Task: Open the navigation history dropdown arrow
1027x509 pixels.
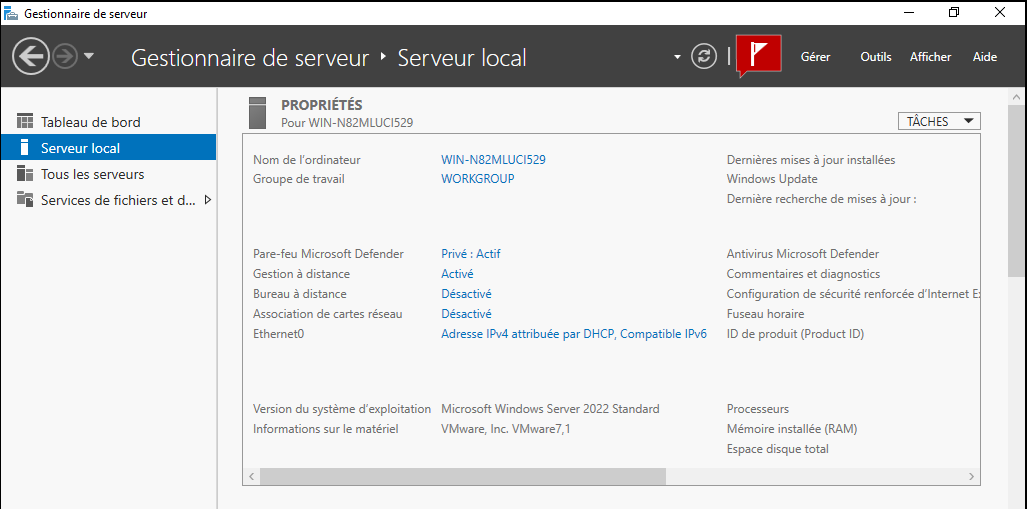Action: pyautogui.click(x=88, y=57)
